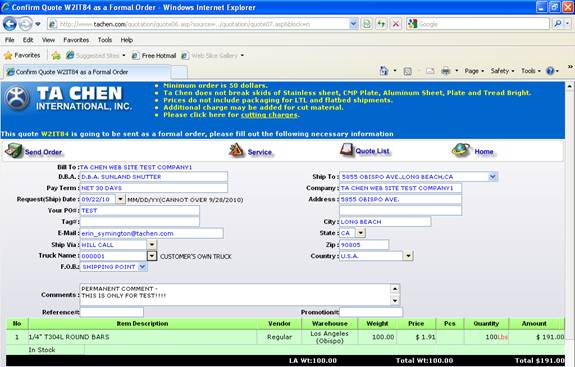Click the Ta Chen logo emblem
This screenshot has height=367, width=575.
(x=17, y=99)
